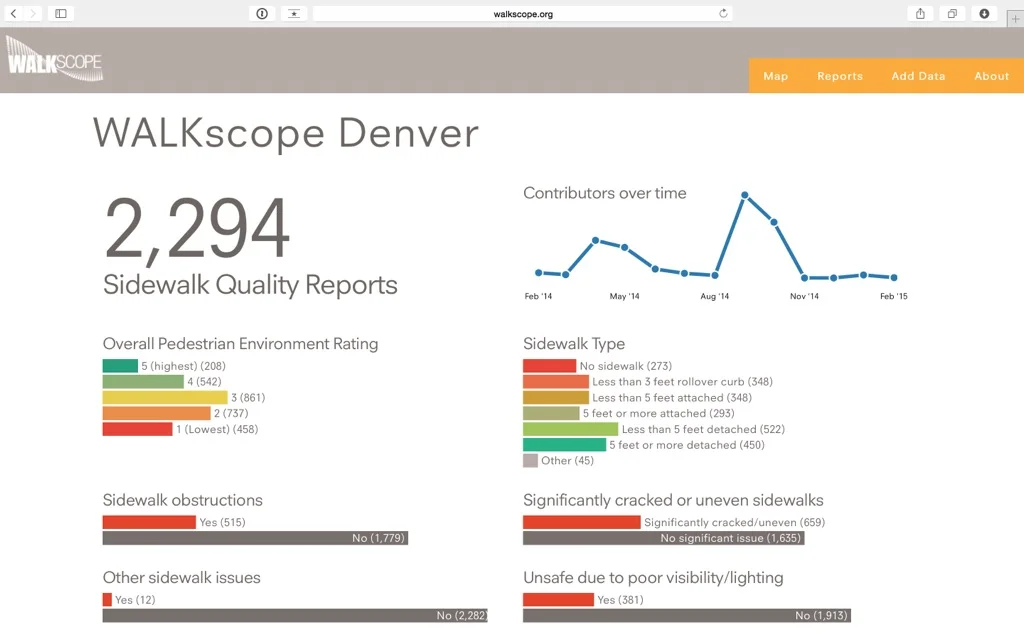Click the Sidewalk Type heading
Viewport: 1024px width, 640px height.
click(x=574, y=344)
